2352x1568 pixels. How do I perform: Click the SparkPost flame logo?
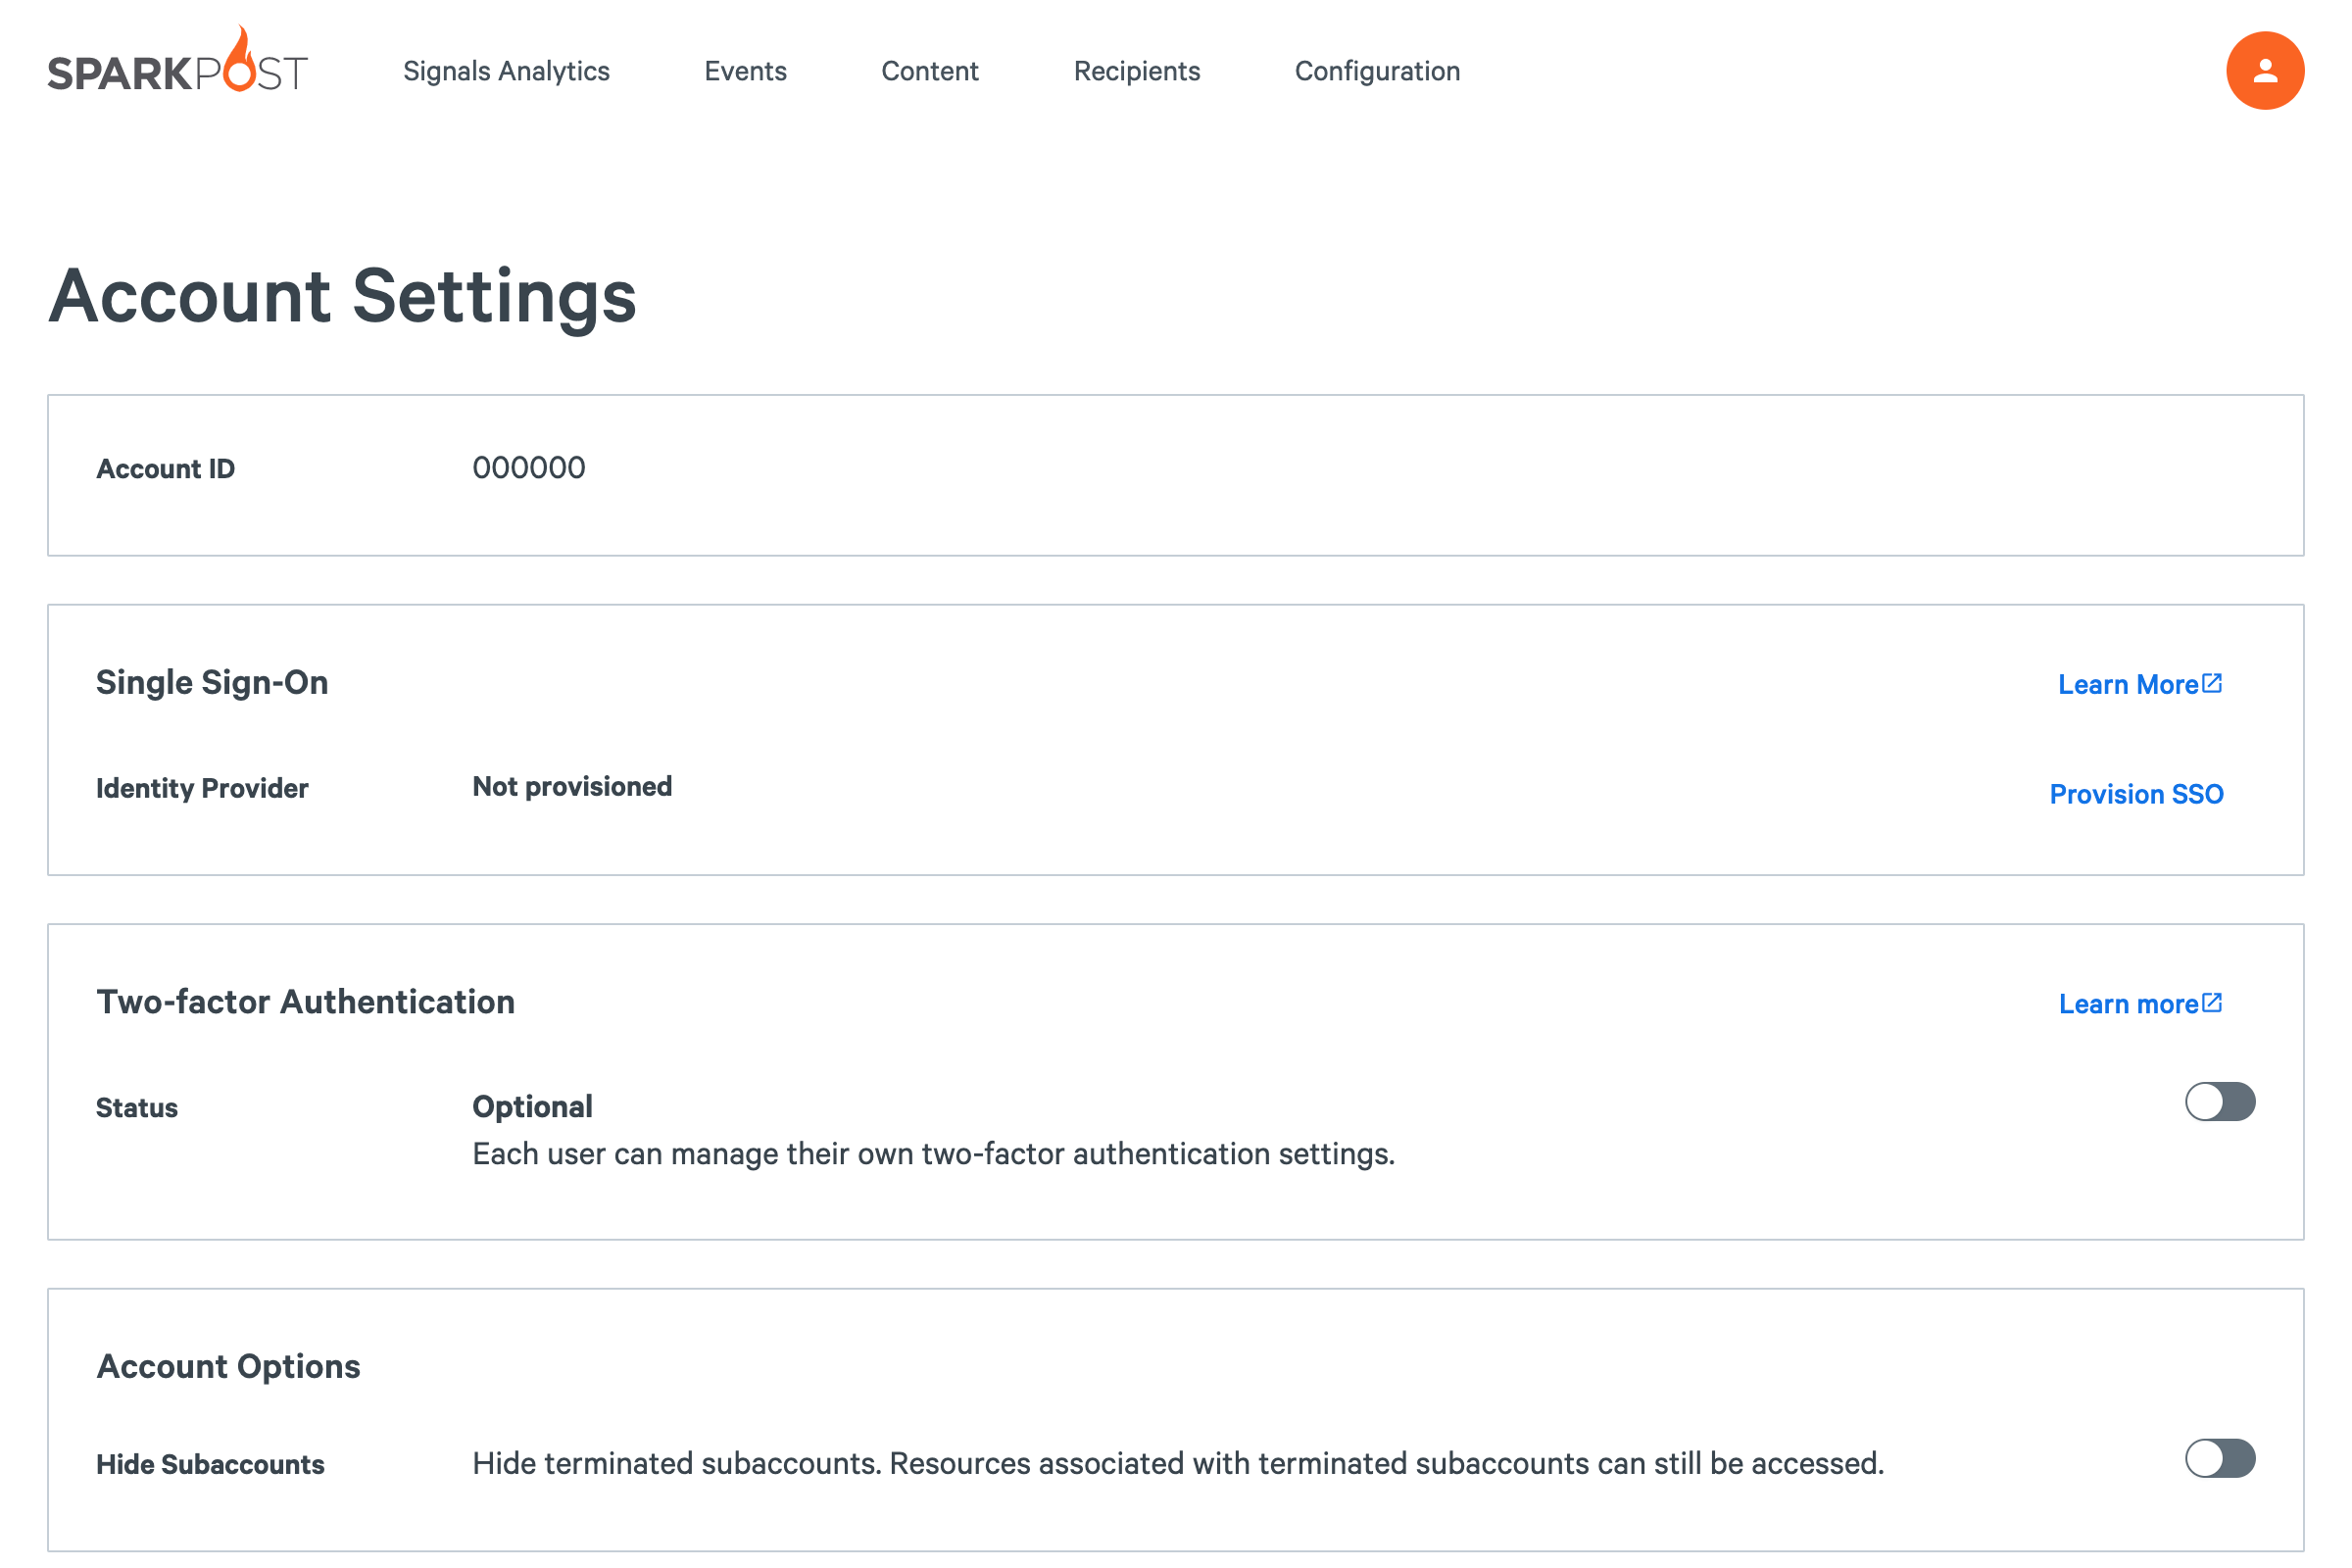click(x=178, y=60)
